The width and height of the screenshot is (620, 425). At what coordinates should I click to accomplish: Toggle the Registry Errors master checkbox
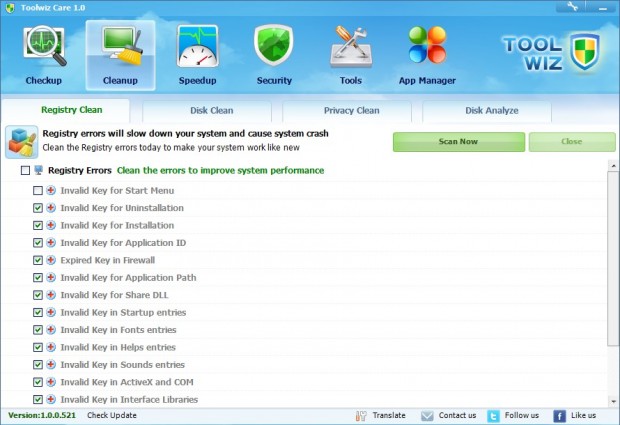pyautogui.click(x=25, y=170)
